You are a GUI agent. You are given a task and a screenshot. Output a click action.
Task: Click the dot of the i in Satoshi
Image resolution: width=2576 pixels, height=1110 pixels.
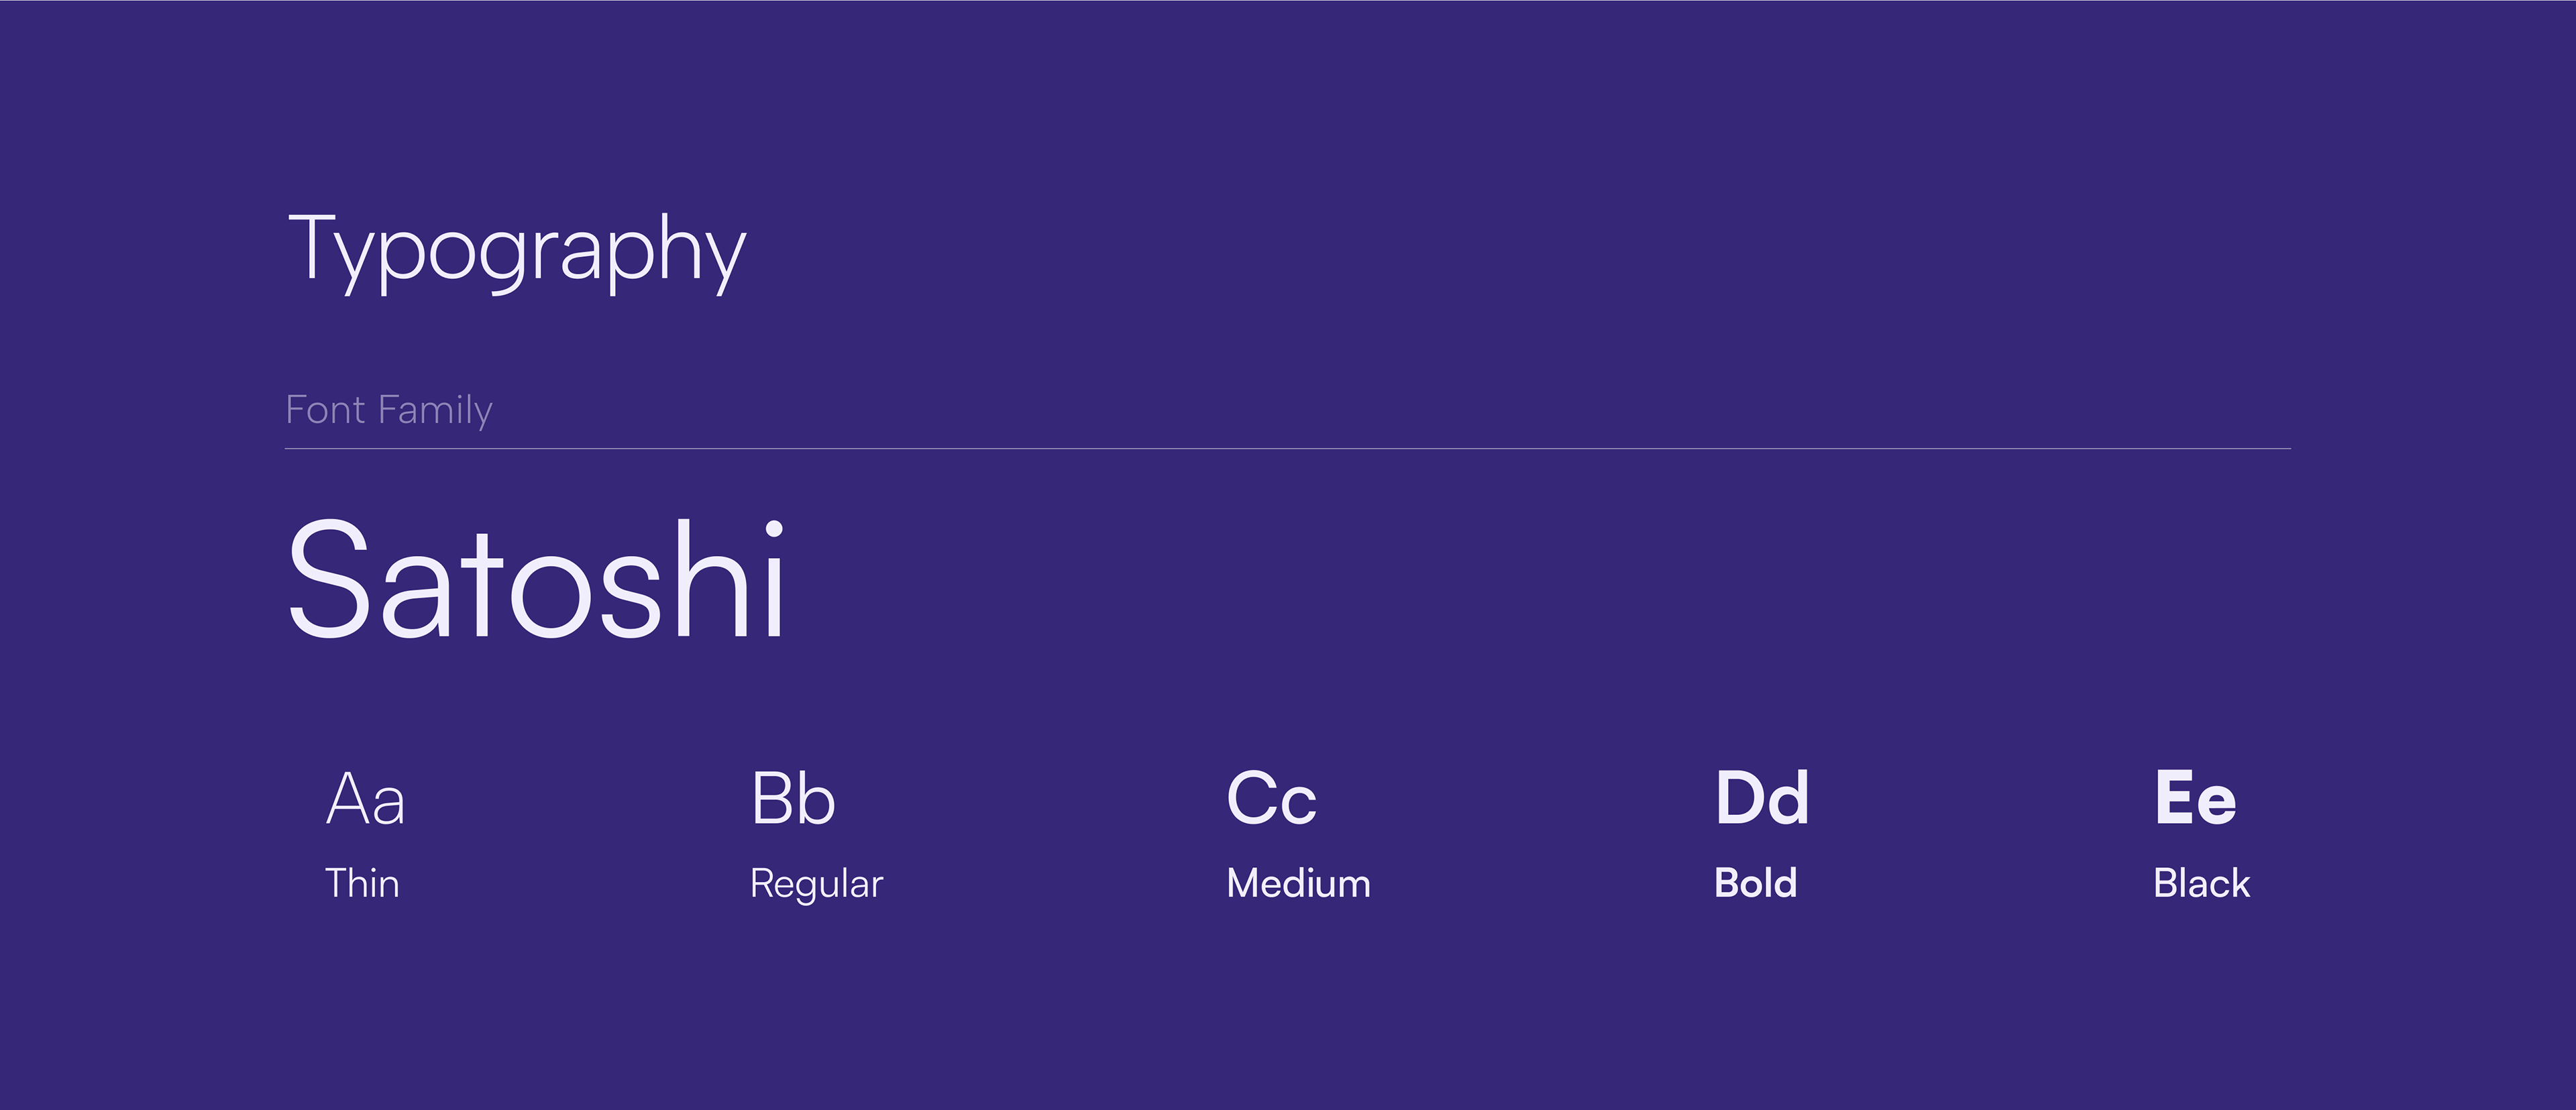pyautogui.click(x=774, y=530)
